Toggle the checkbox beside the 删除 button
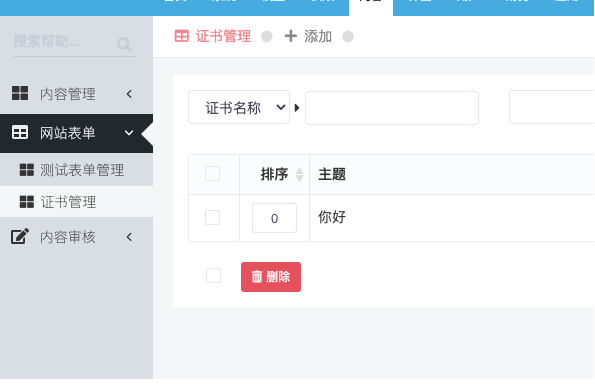595x385 pixels. (x=213, y=275)
